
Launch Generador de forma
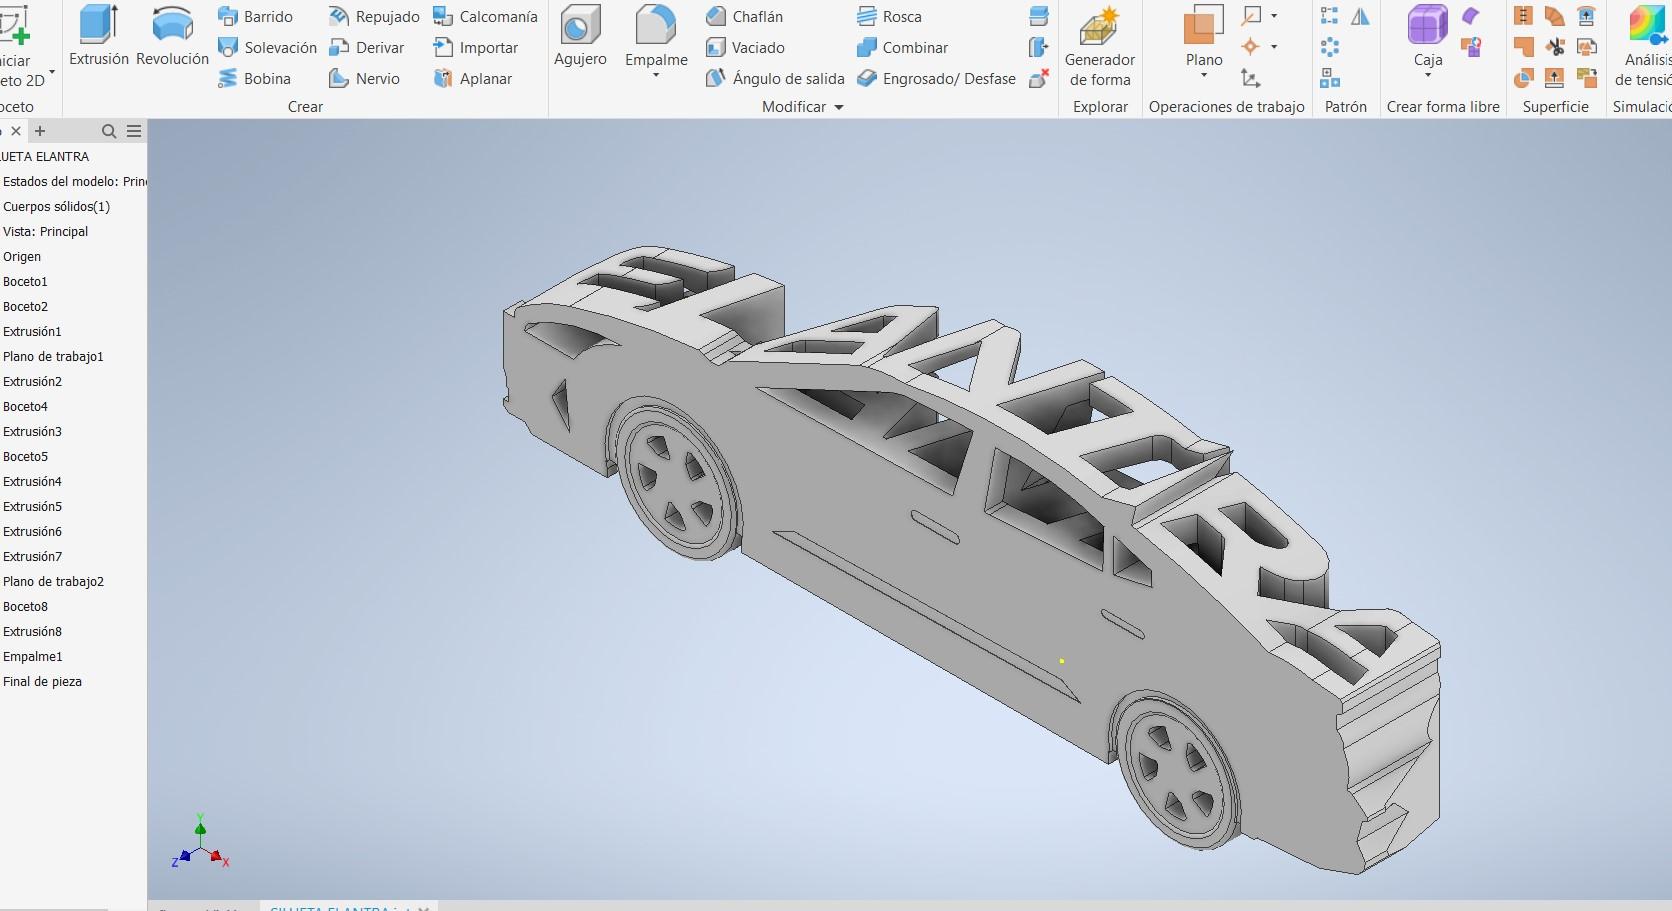pos(1100,46)
